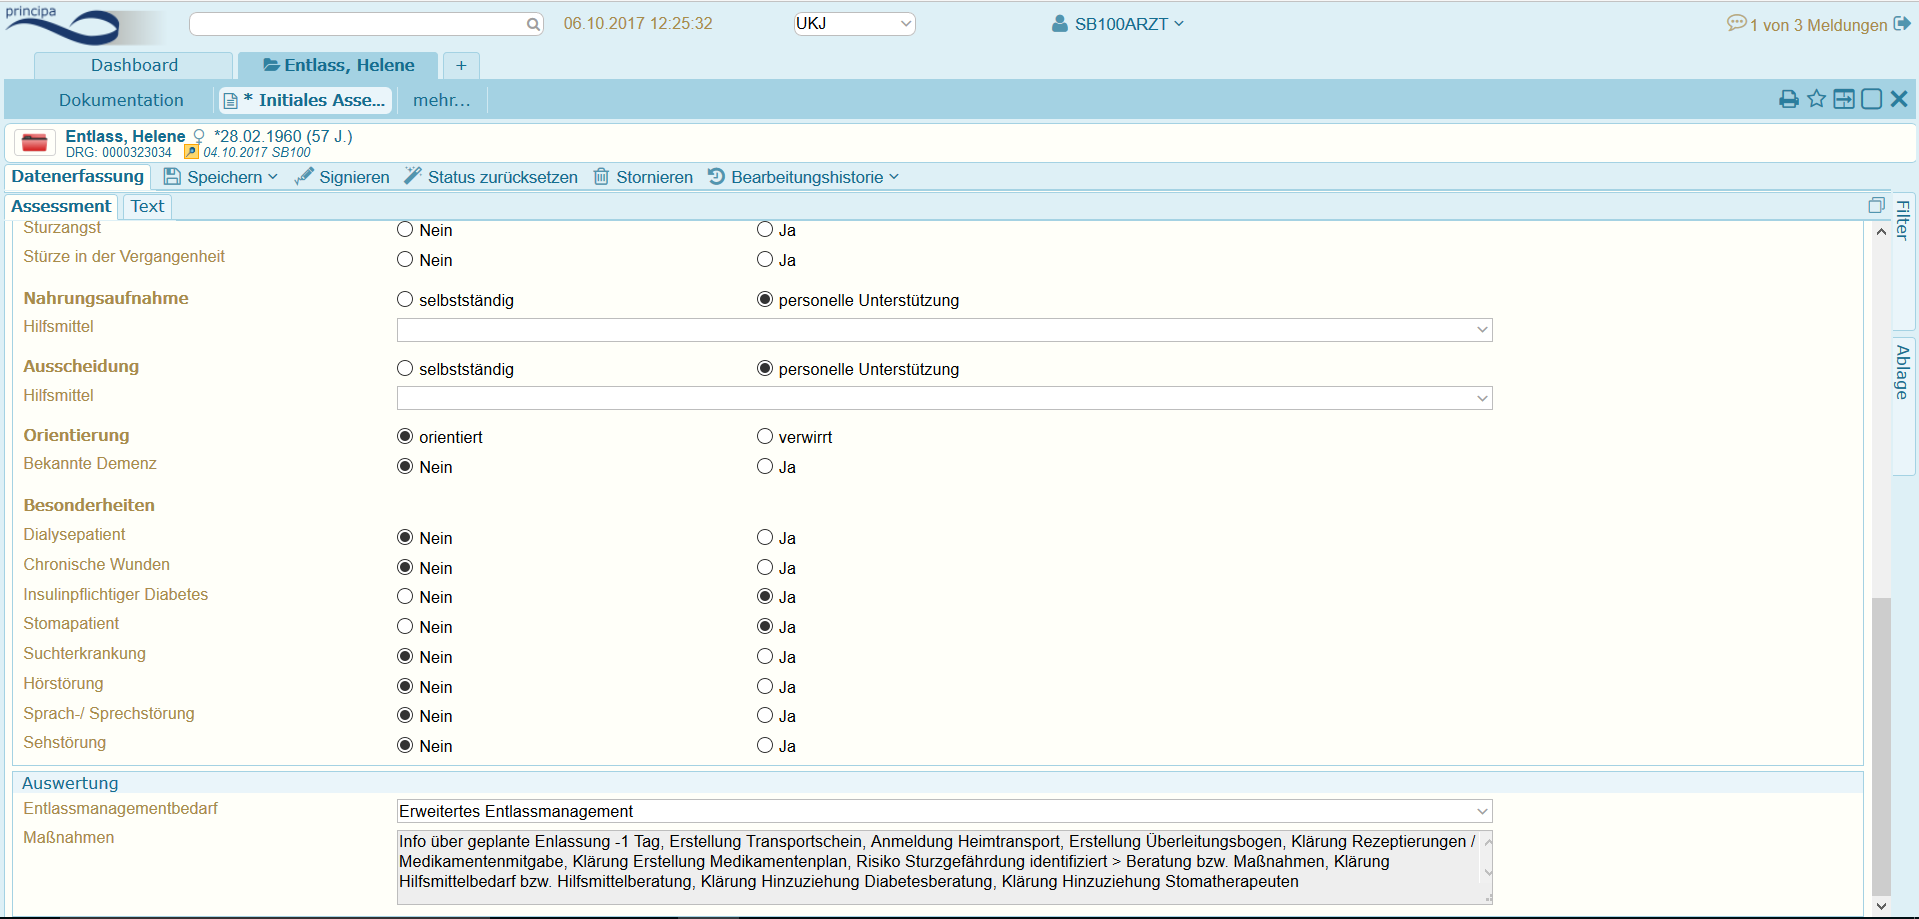
Task: Click the favorite star icon
Action: tap(1817, 98)
